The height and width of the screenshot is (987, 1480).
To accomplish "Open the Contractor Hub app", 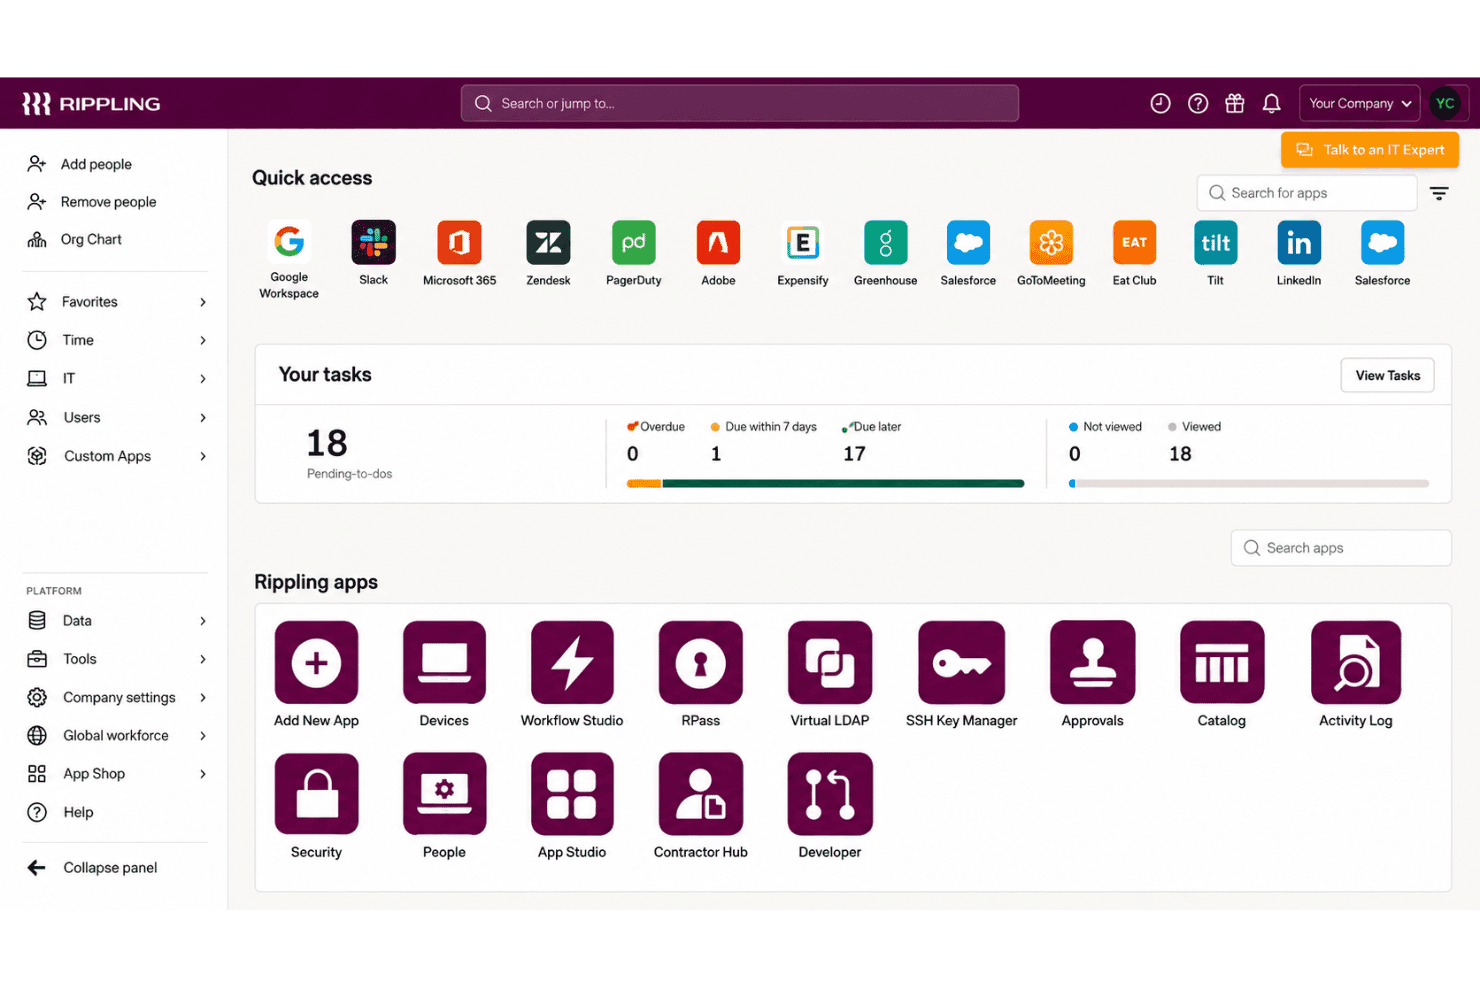I will click(x=700, y=794).
